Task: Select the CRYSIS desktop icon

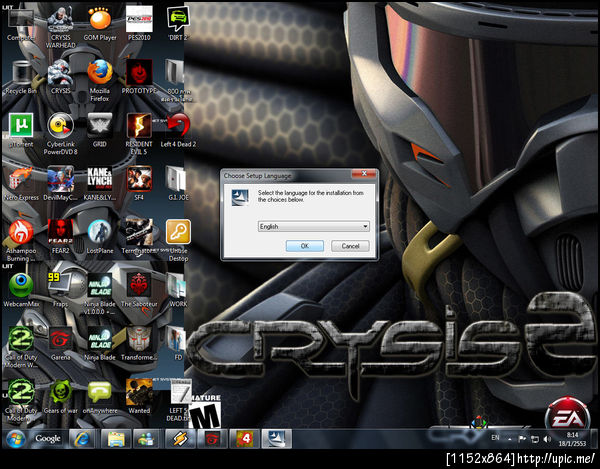Action: pyautogui.click(x=60, y=77)
